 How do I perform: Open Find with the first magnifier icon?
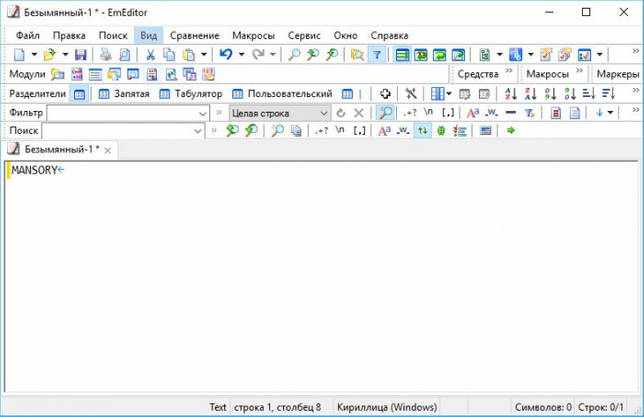294,55
